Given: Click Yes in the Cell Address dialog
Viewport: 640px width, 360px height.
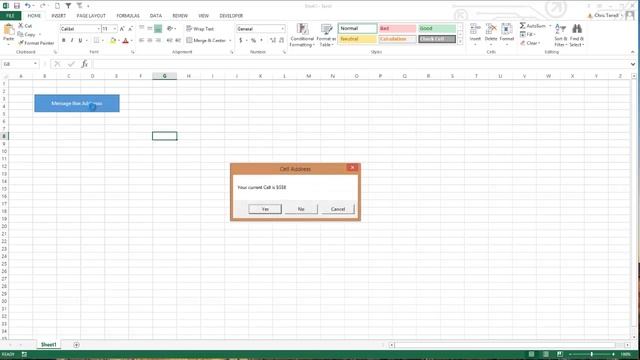Looking at the screenshot, I should tap(265, 209).
